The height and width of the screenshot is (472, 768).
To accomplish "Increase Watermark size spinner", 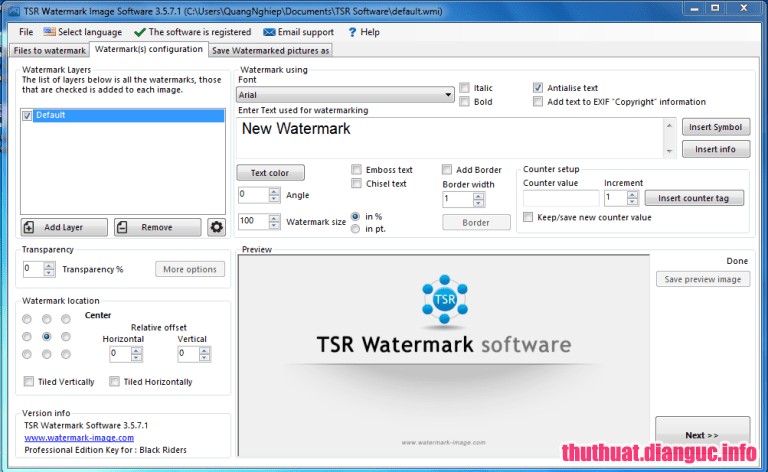I will pos(275,218).
